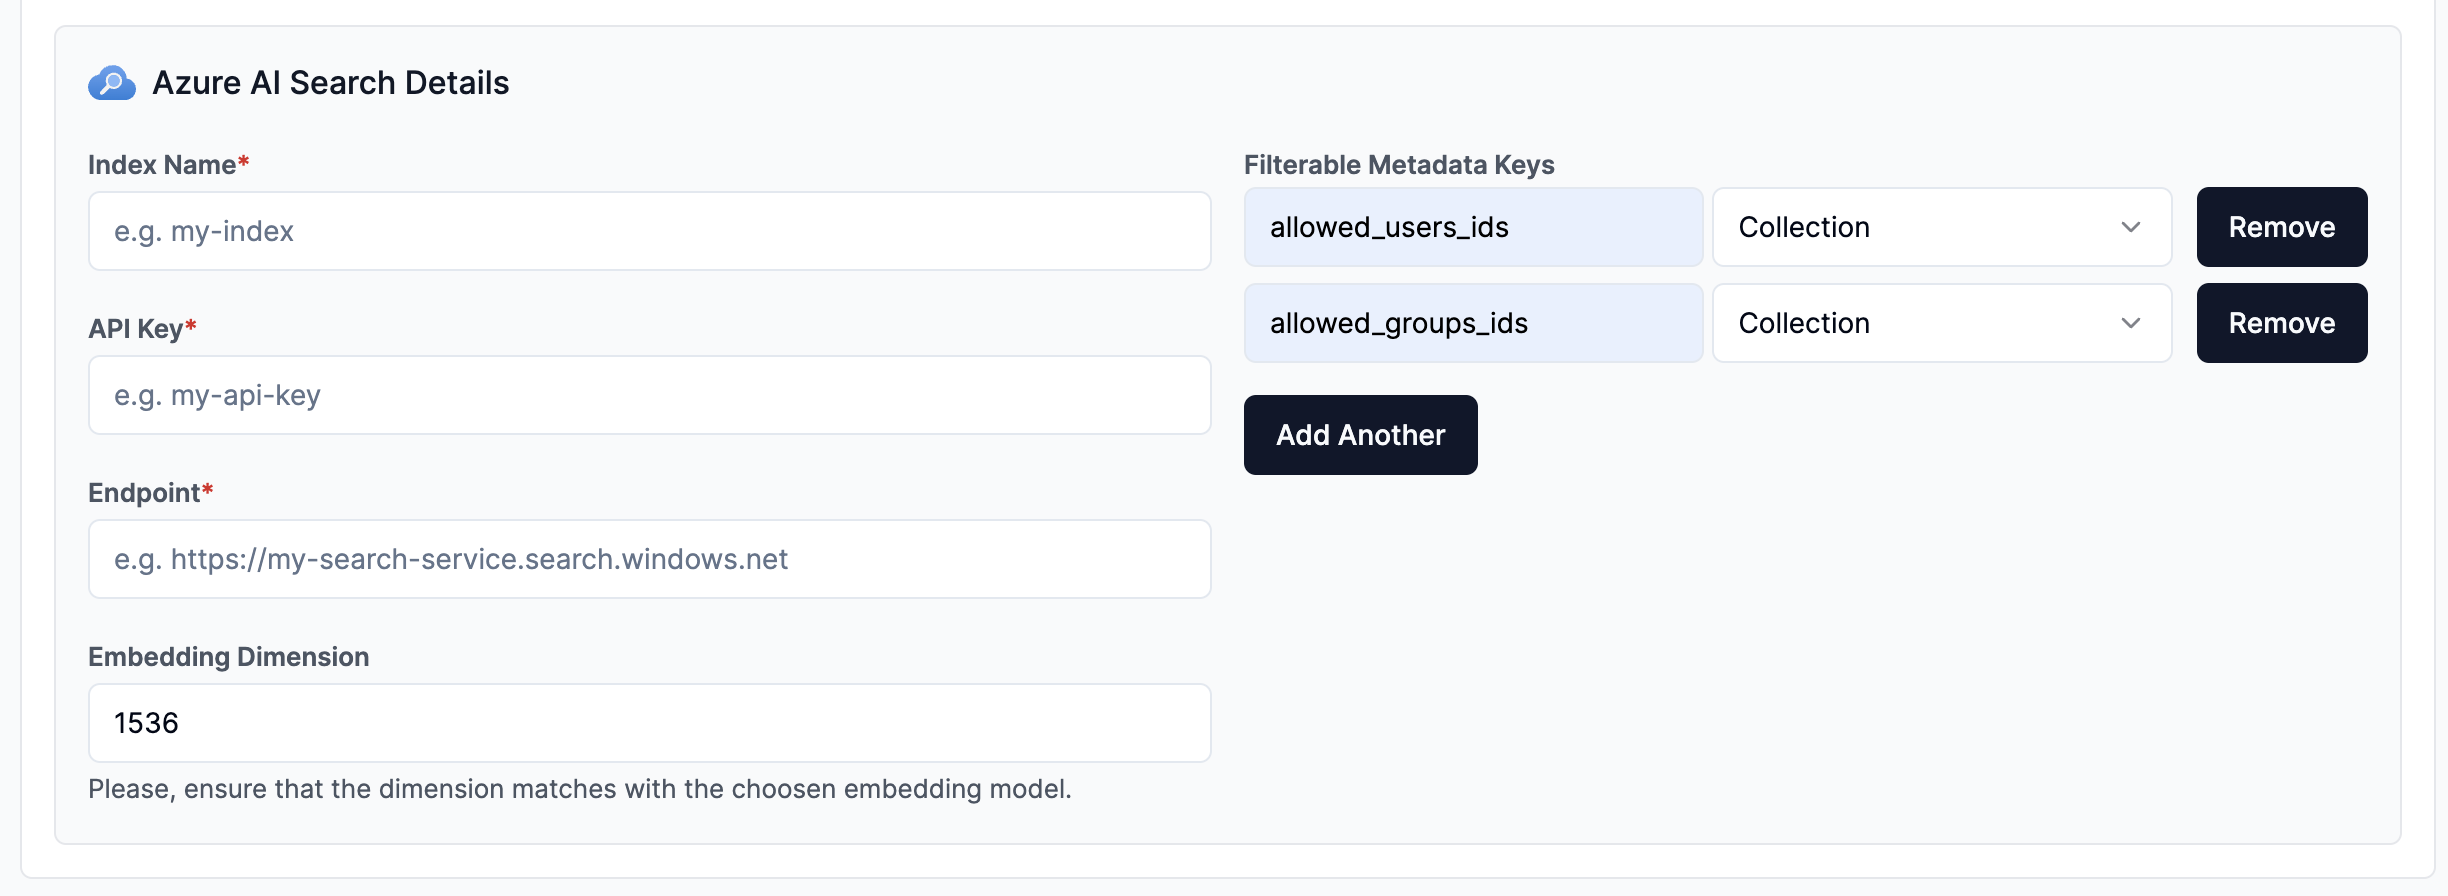Expand the Collection type dropdown for allowed_groups_ids

[x=1940, y=323]
